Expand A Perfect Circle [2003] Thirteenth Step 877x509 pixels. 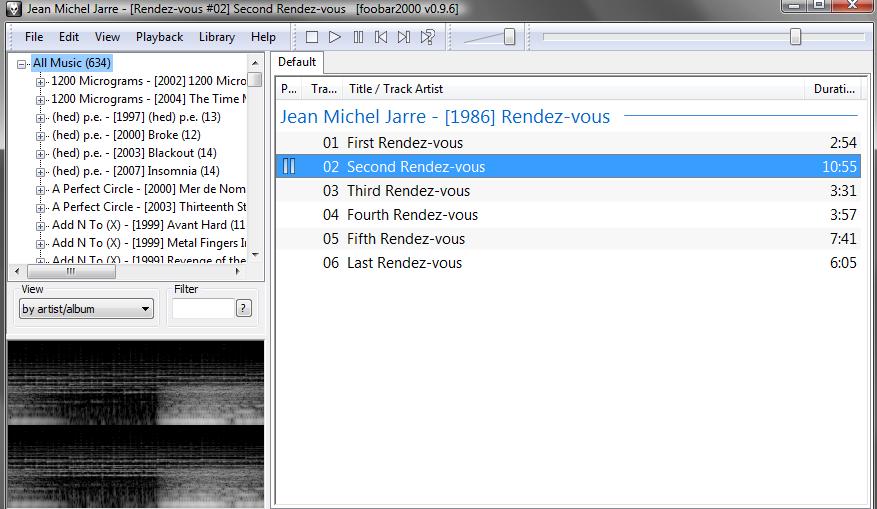[x=40, y=208]
